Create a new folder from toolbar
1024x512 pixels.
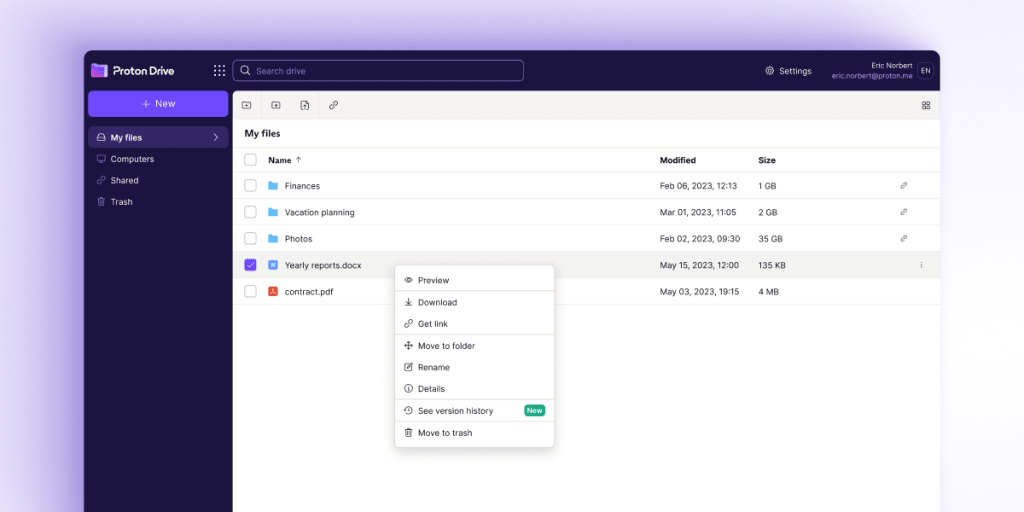tap(247, 105)
